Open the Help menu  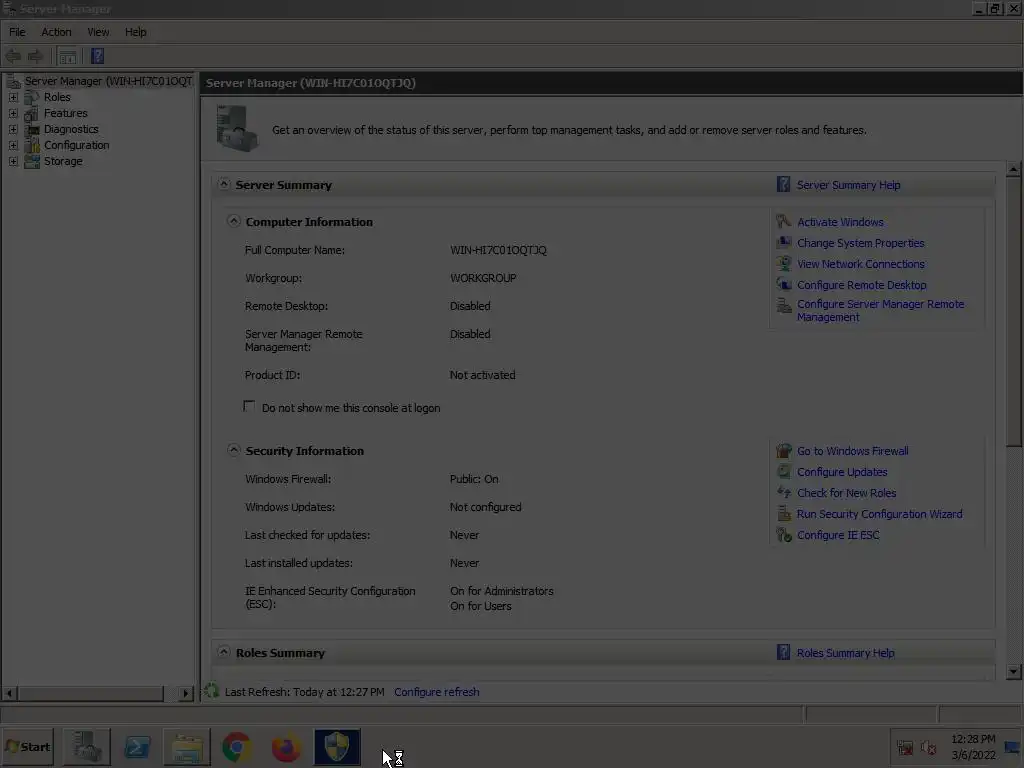coord(136,32)
